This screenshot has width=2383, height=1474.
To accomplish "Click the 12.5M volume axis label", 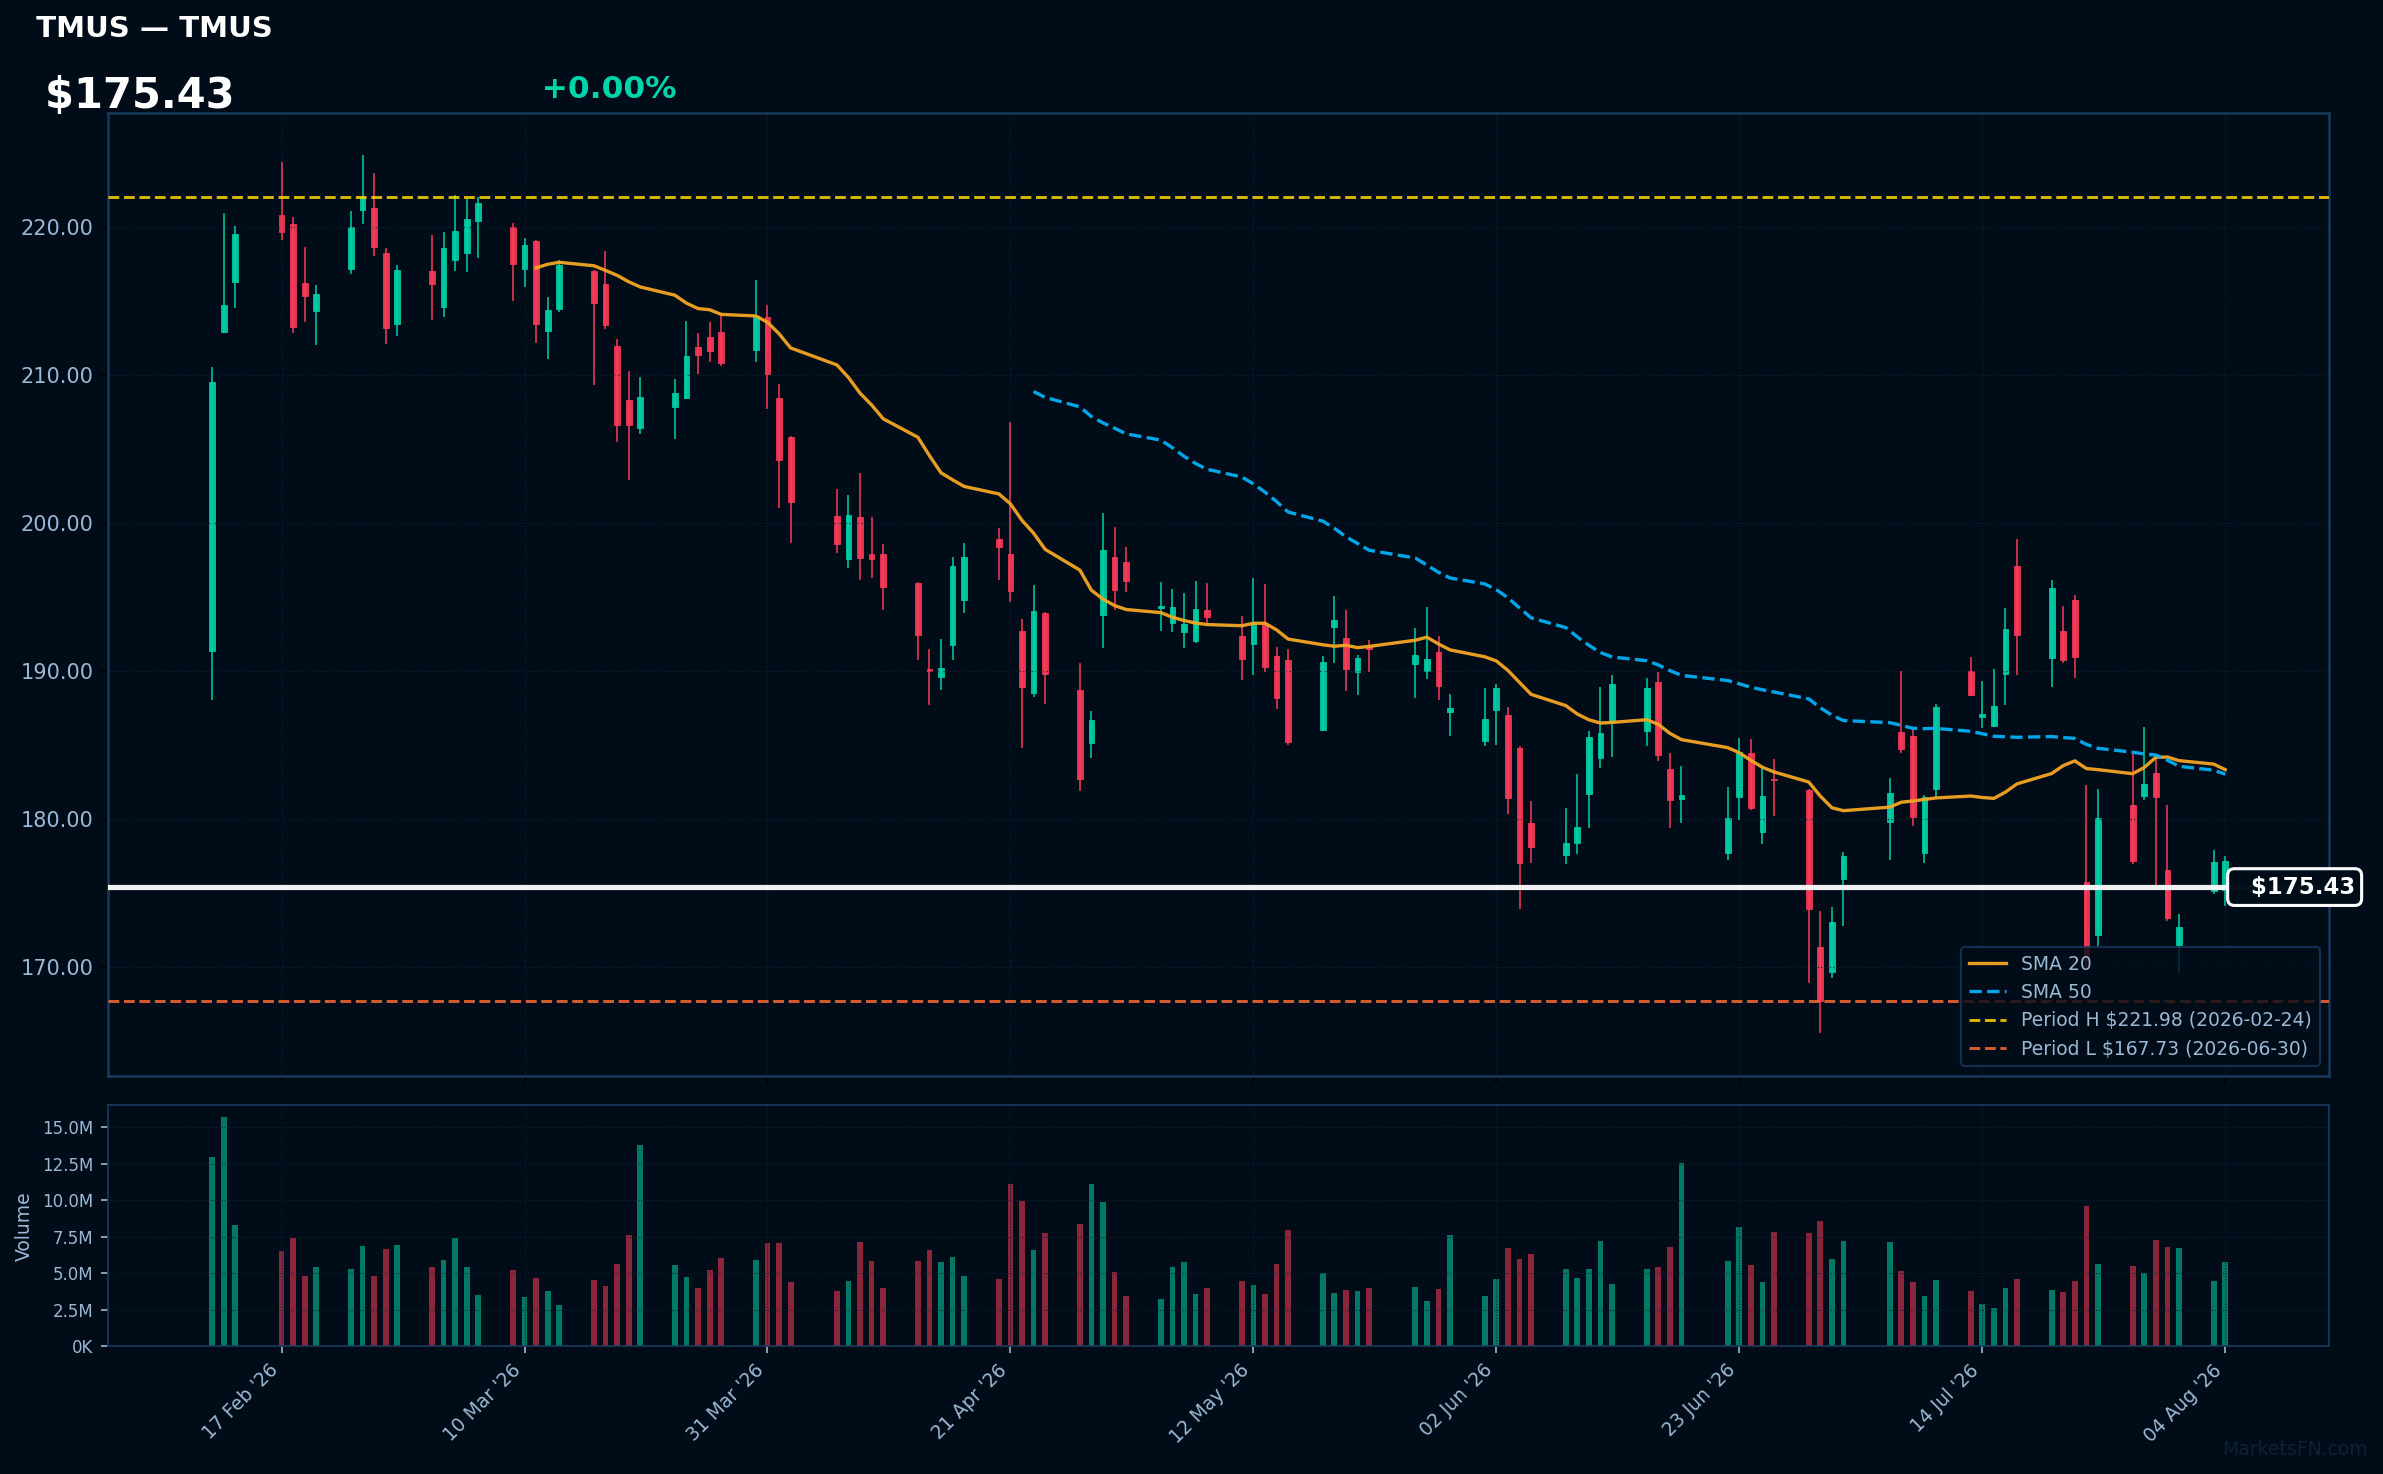I will 68,1165.
